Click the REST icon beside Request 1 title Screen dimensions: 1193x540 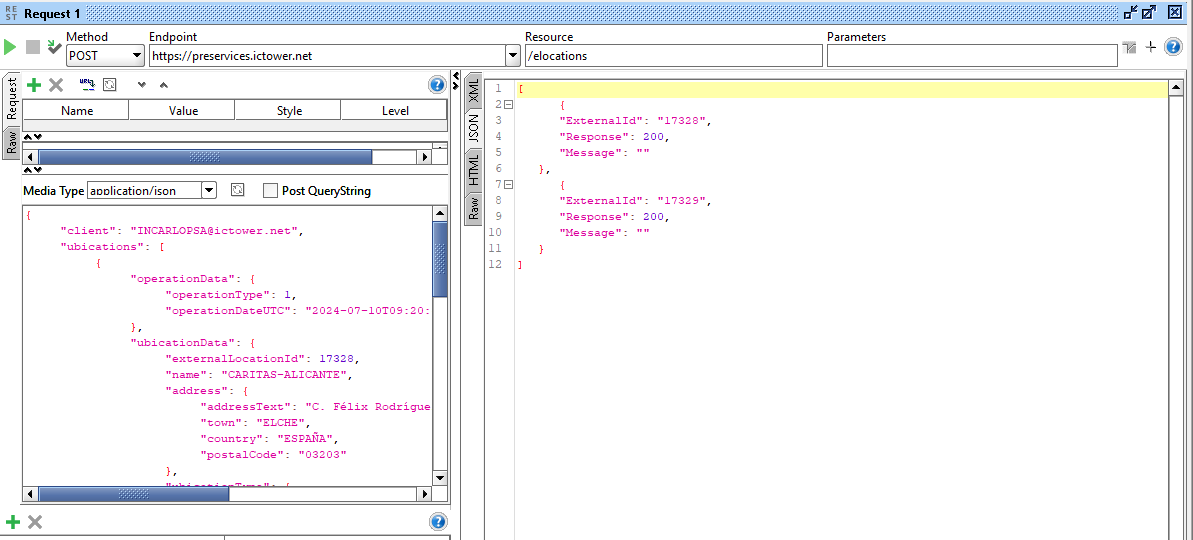click(x=10, y=12)
